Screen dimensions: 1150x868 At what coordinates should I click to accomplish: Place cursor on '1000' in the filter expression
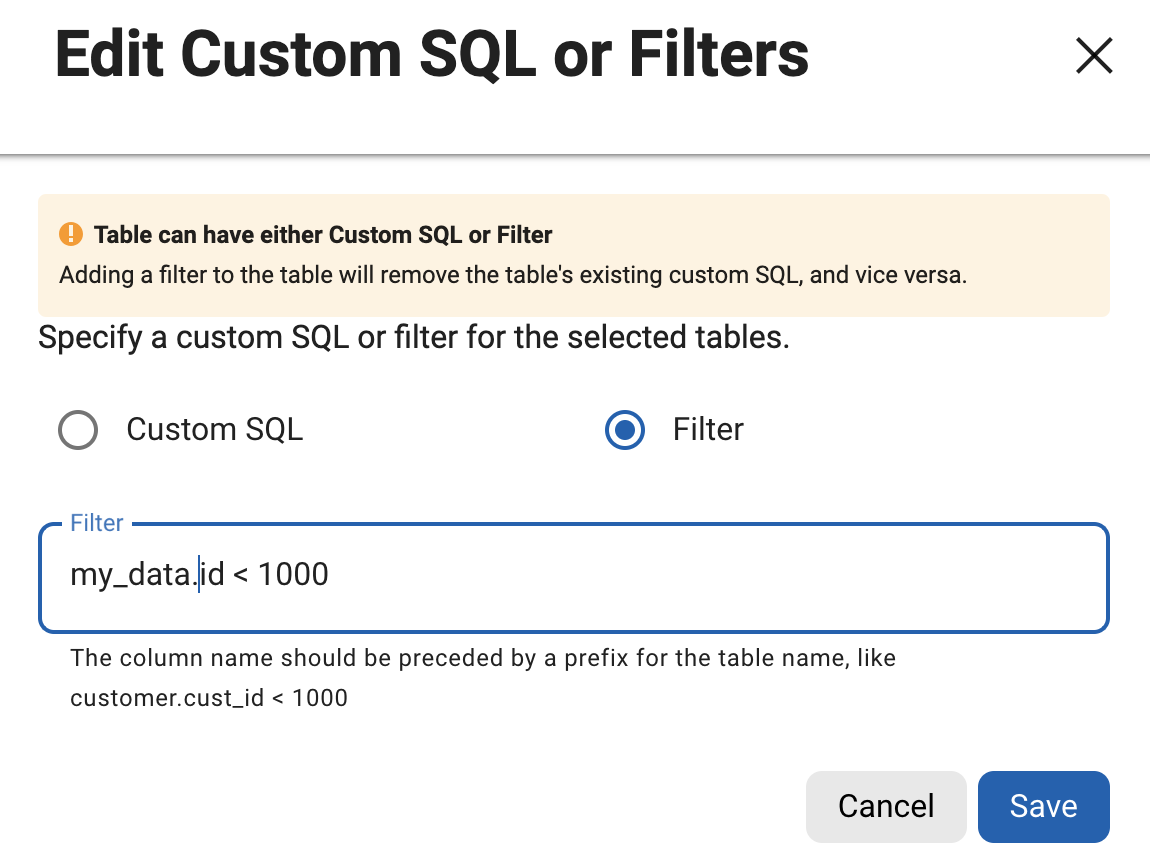point(293,575)
